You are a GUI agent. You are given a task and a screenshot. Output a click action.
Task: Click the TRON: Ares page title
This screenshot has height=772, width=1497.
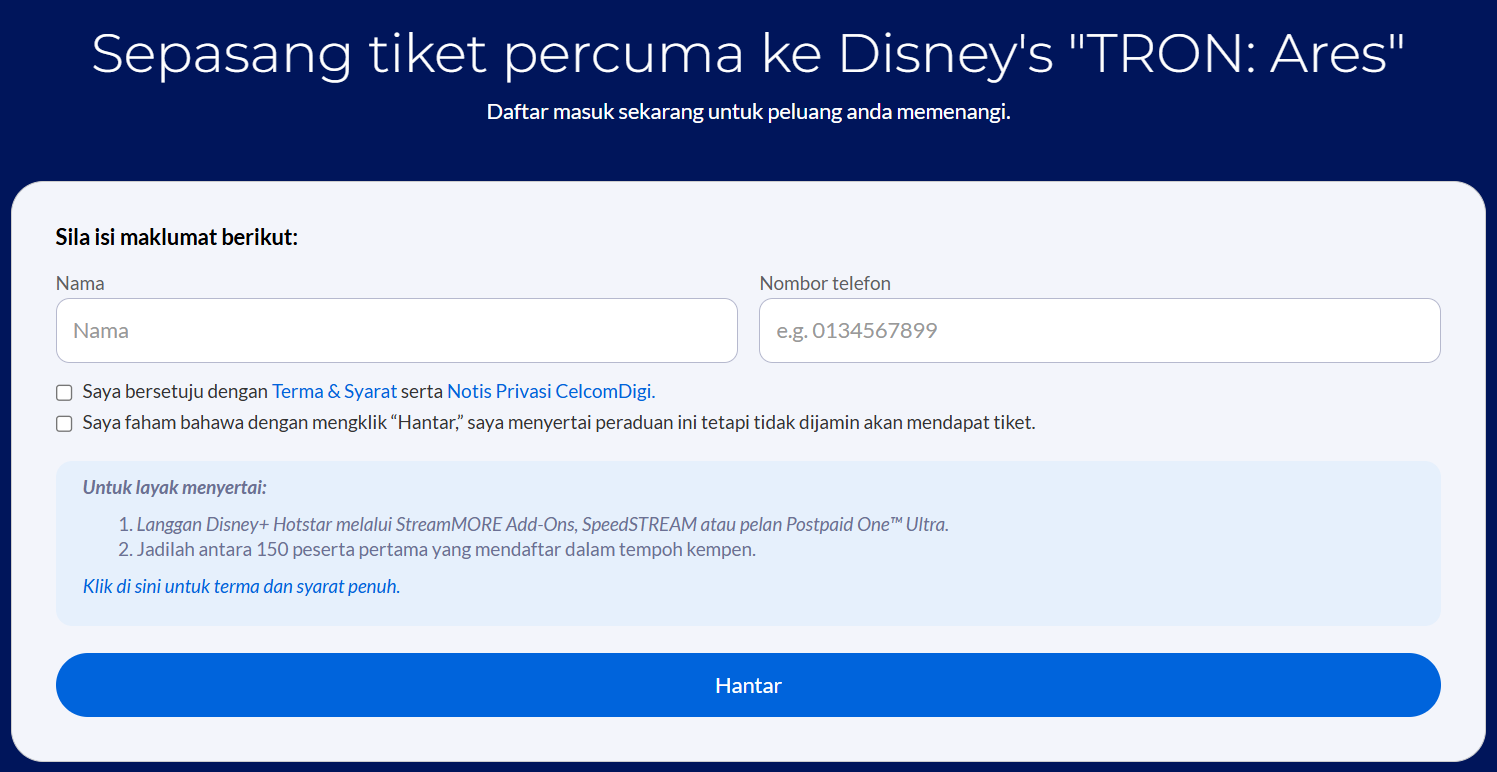click(748, 54)
